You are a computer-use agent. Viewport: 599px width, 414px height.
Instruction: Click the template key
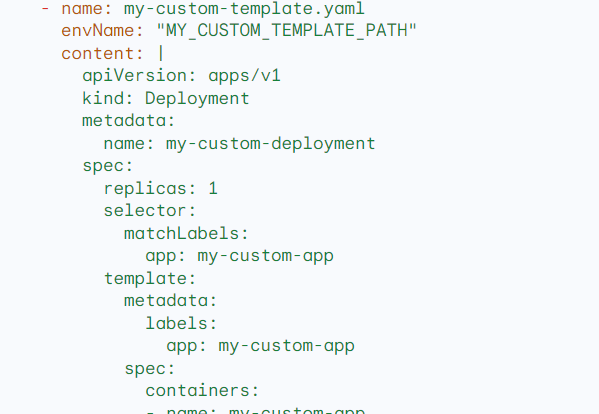150,278
